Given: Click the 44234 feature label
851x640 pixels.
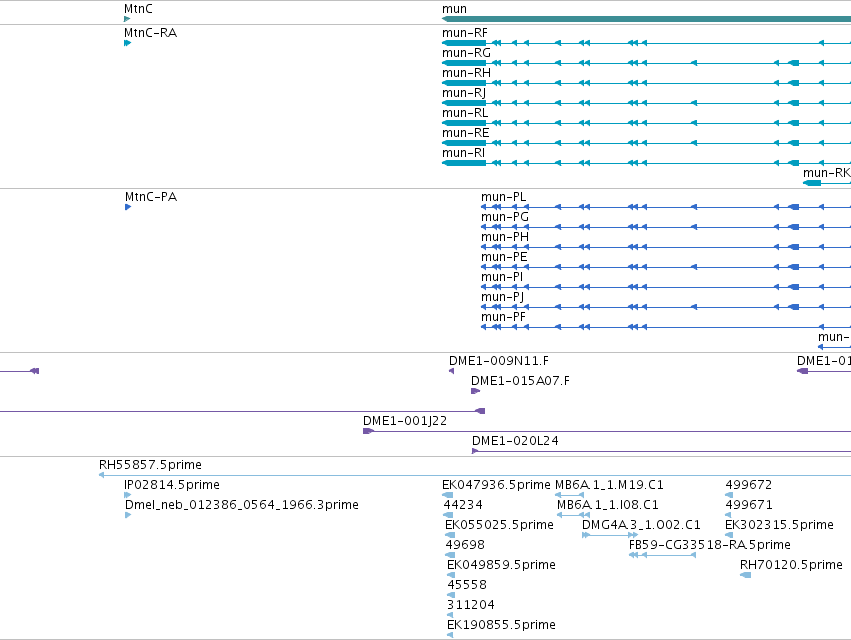Looking at the screenshot, I should click(463, 505).
